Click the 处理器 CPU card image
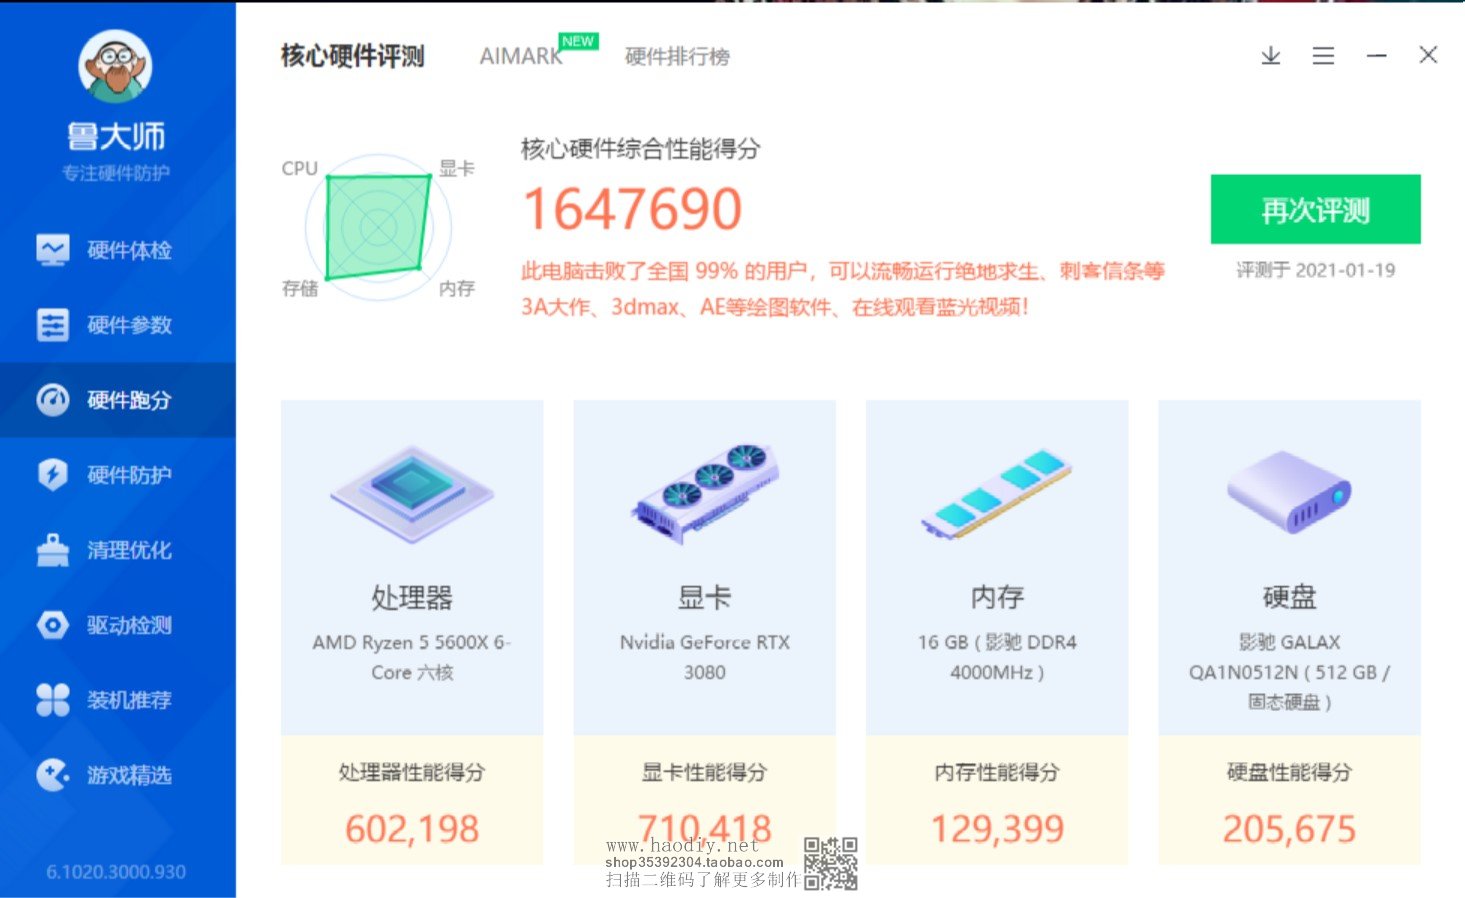 [412, 494]
